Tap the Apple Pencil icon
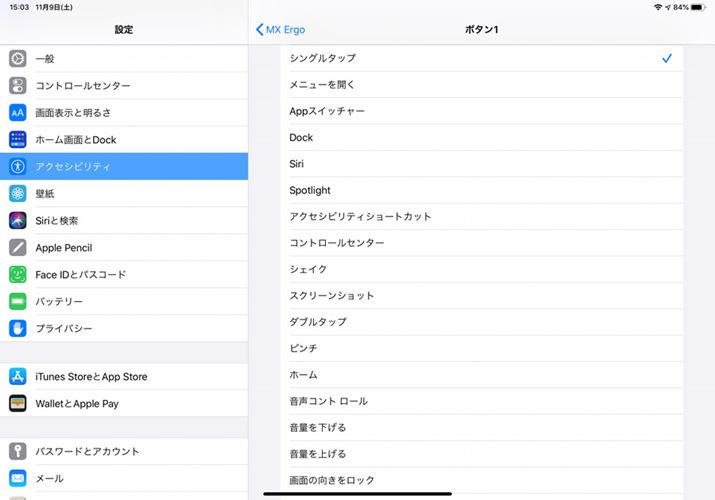 (x=18, y=248)
